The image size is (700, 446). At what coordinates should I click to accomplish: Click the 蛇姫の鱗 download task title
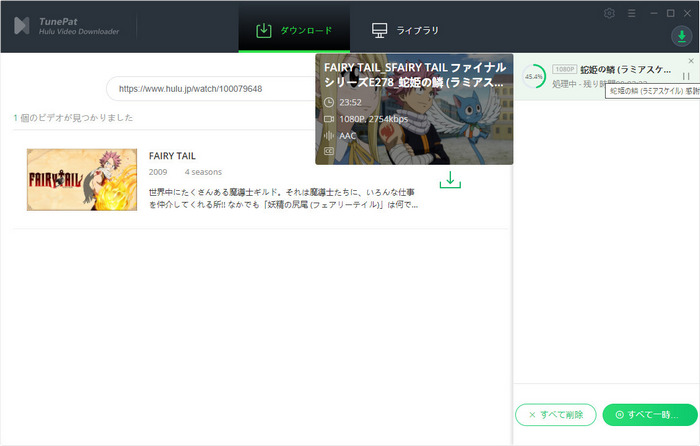(625, 70)
